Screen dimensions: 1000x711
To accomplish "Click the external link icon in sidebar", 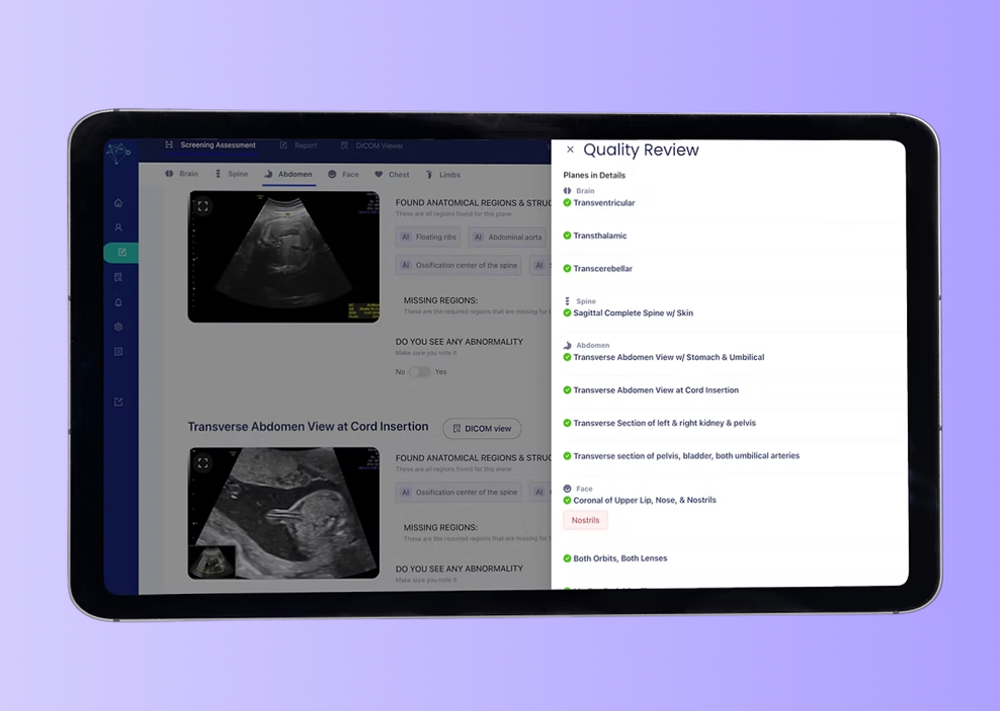I will coord(118,402).
